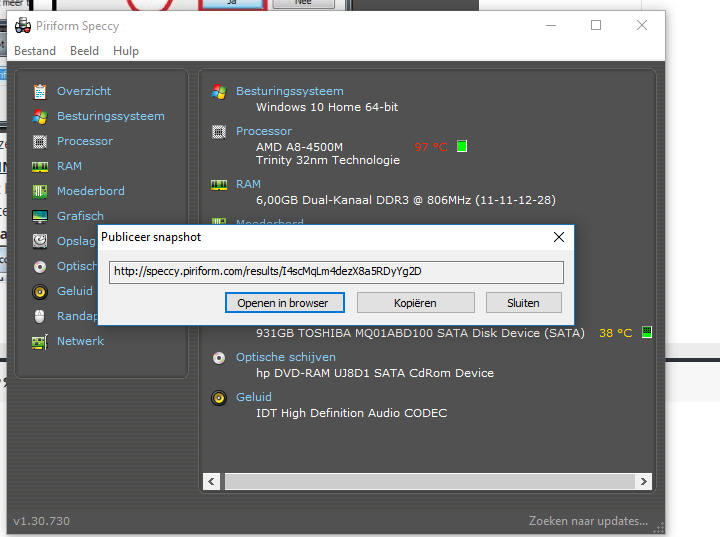This screenshot has width=720, height=537.
Task: Click the snapshot URL text field
Action: pyautogui.click(x=336, y=272)
